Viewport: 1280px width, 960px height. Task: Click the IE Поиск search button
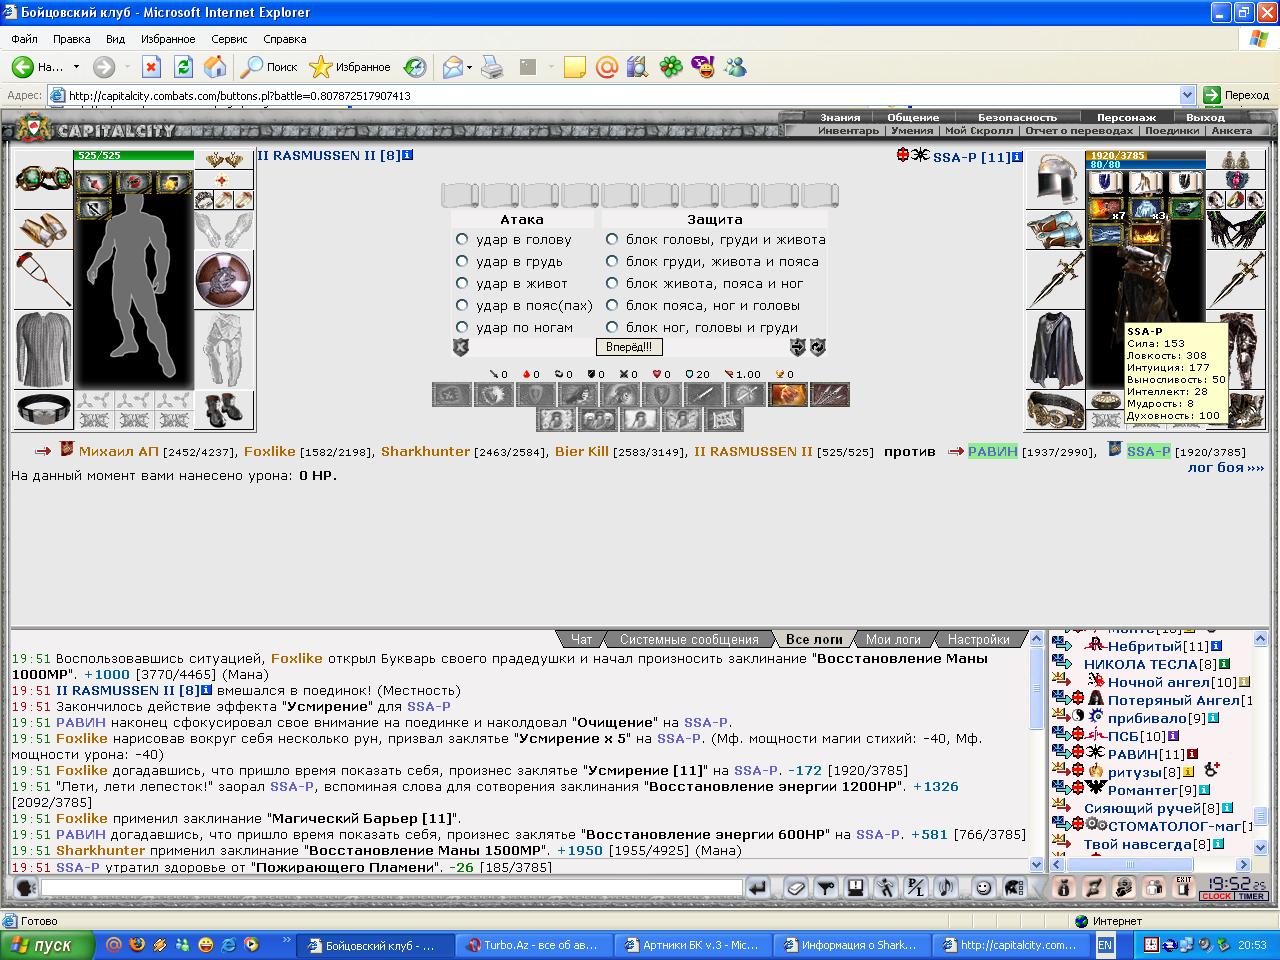tap(269, 67)
